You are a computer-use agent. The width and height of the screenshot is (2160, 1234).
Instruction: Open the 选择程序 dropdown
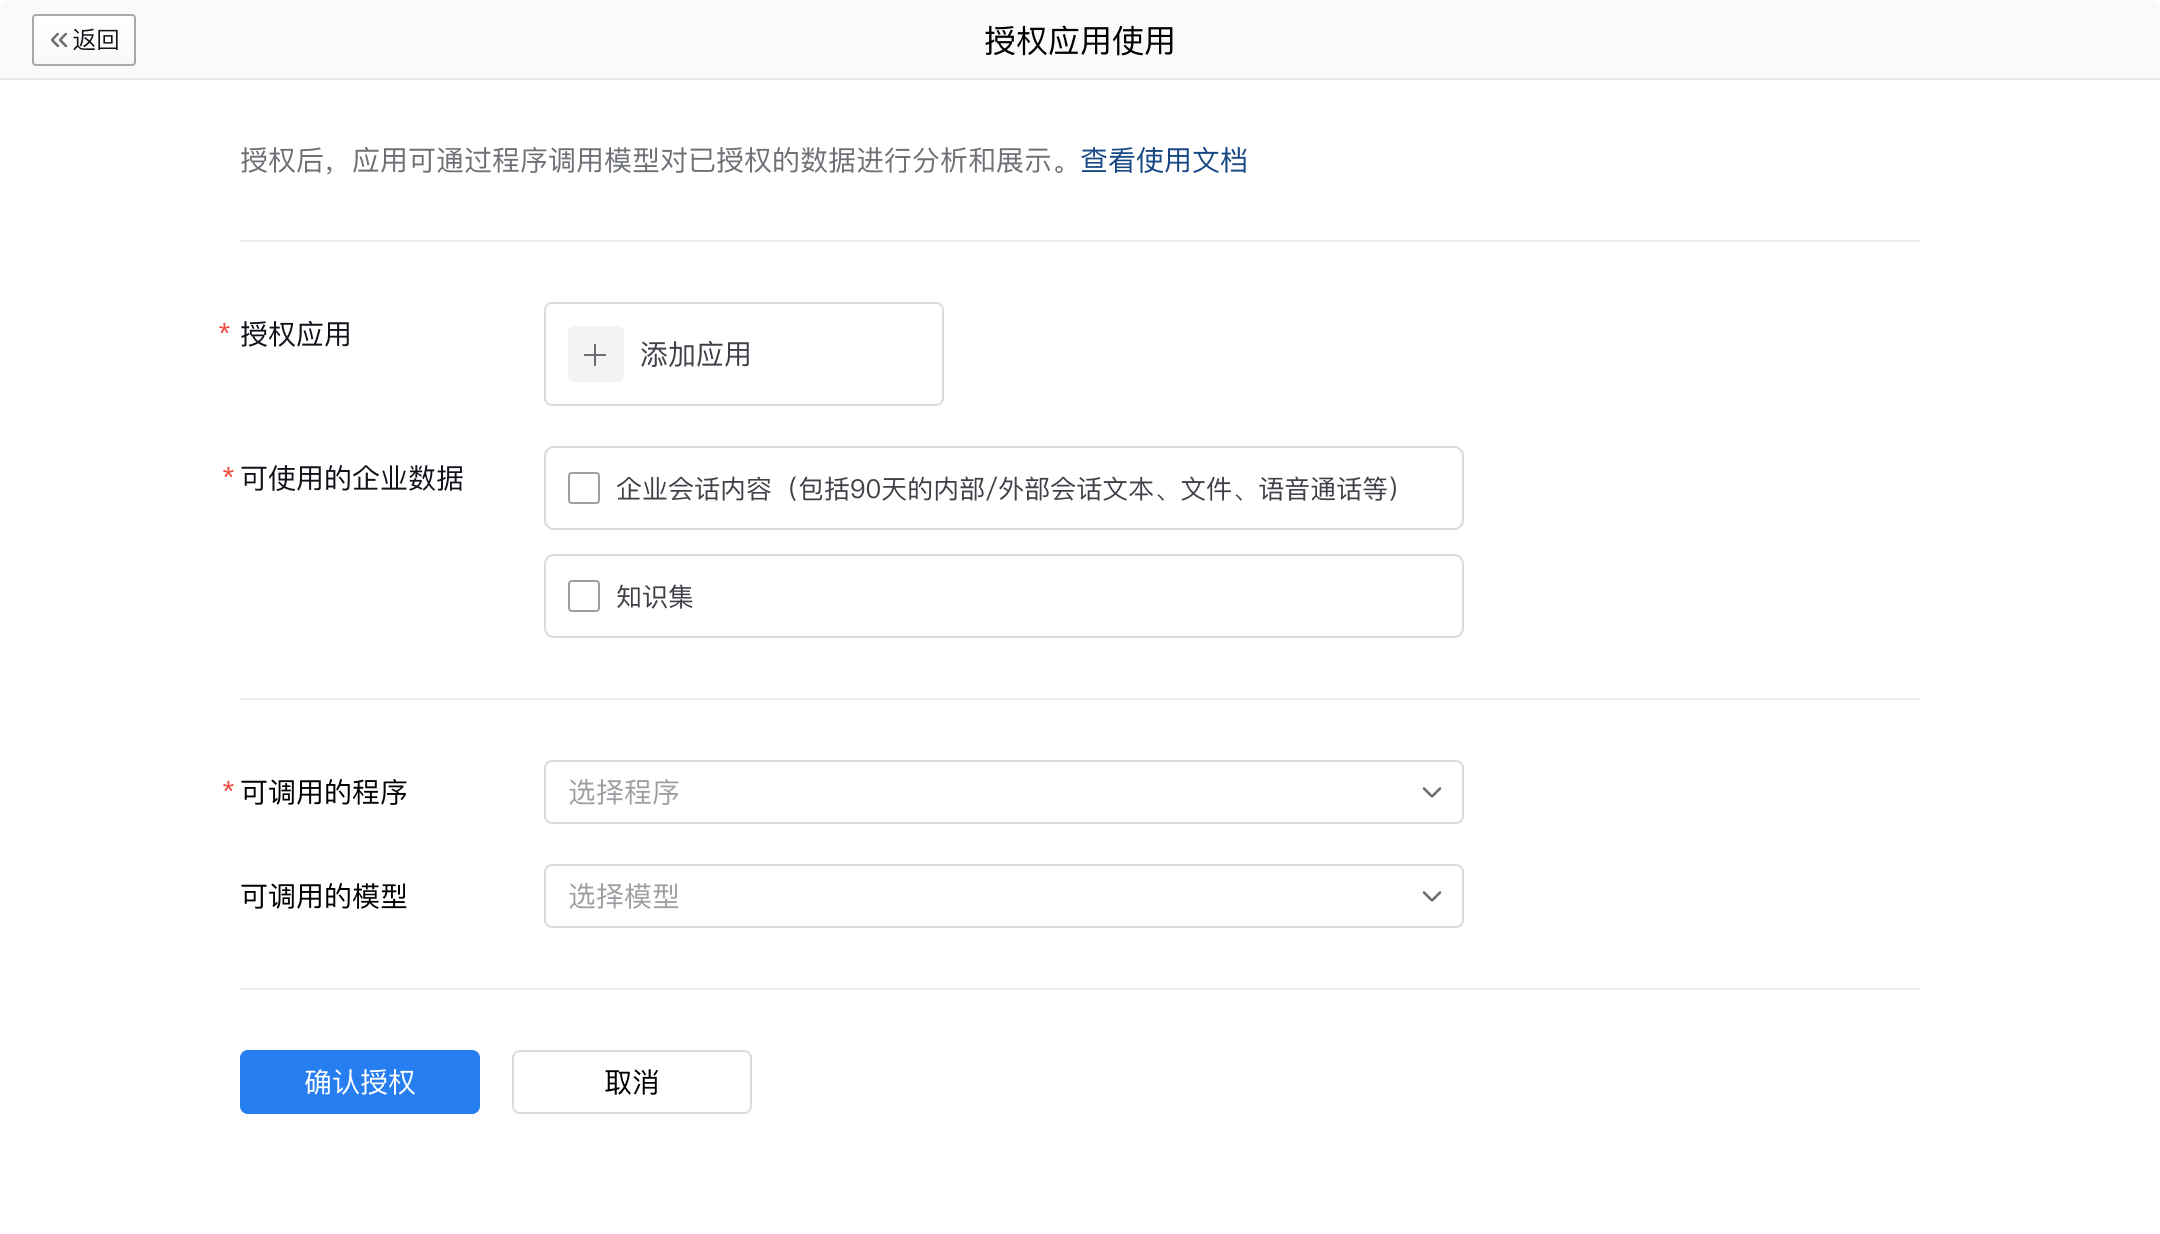pos(1002,792)
